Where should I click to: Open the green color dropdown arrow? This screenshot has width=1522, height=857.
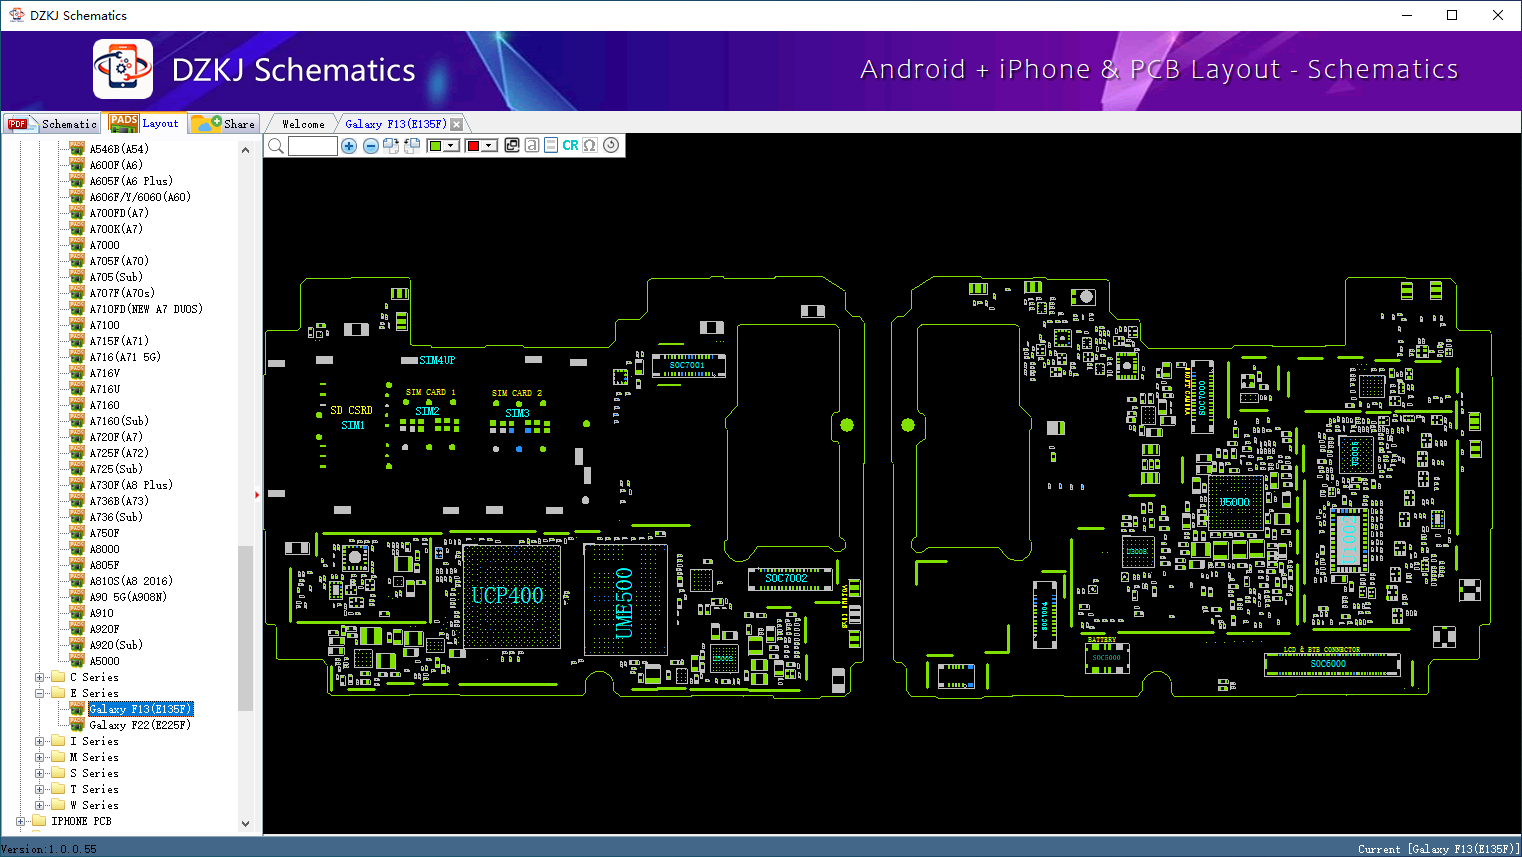pyautogui.click(x=451, y=146)
